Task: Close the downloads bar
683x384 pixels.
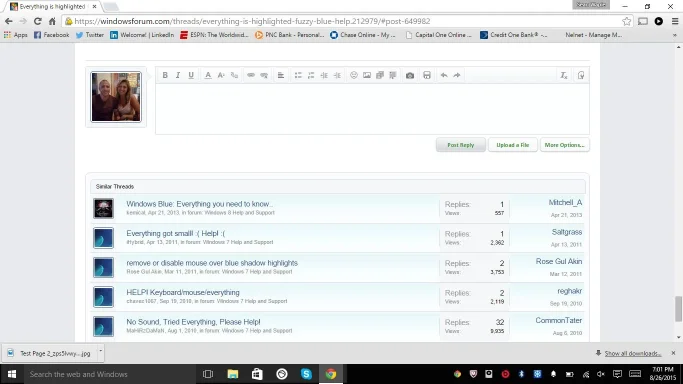Action: pyautogui.click(x=673, y=353)
